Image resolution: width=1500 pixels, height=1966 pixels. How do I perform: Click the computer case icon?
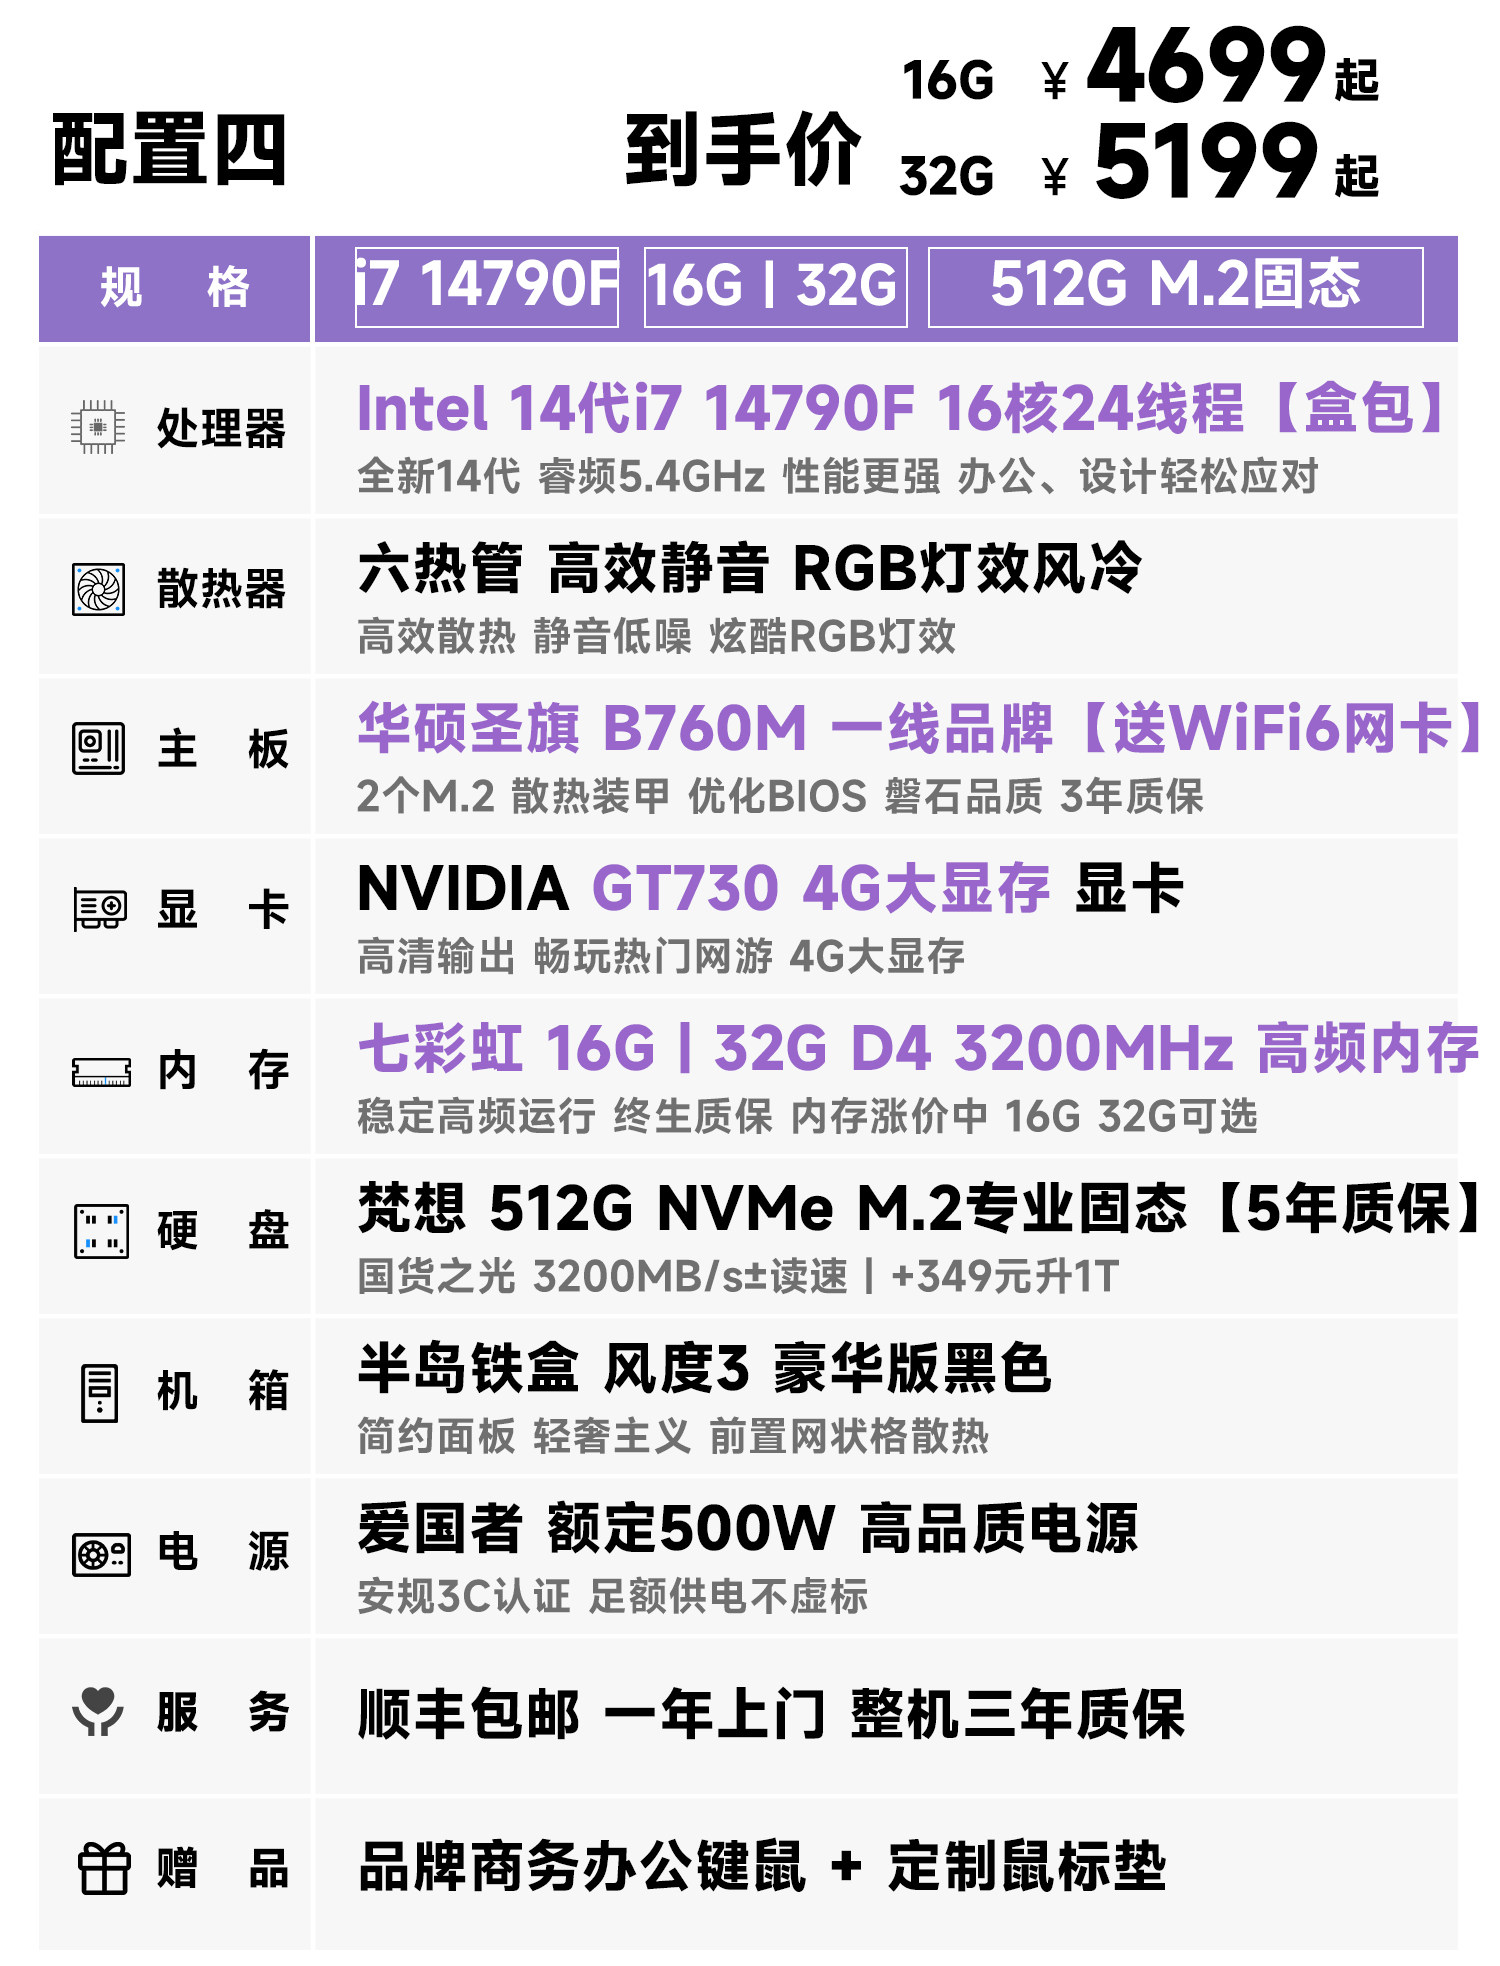[99, 1392]
